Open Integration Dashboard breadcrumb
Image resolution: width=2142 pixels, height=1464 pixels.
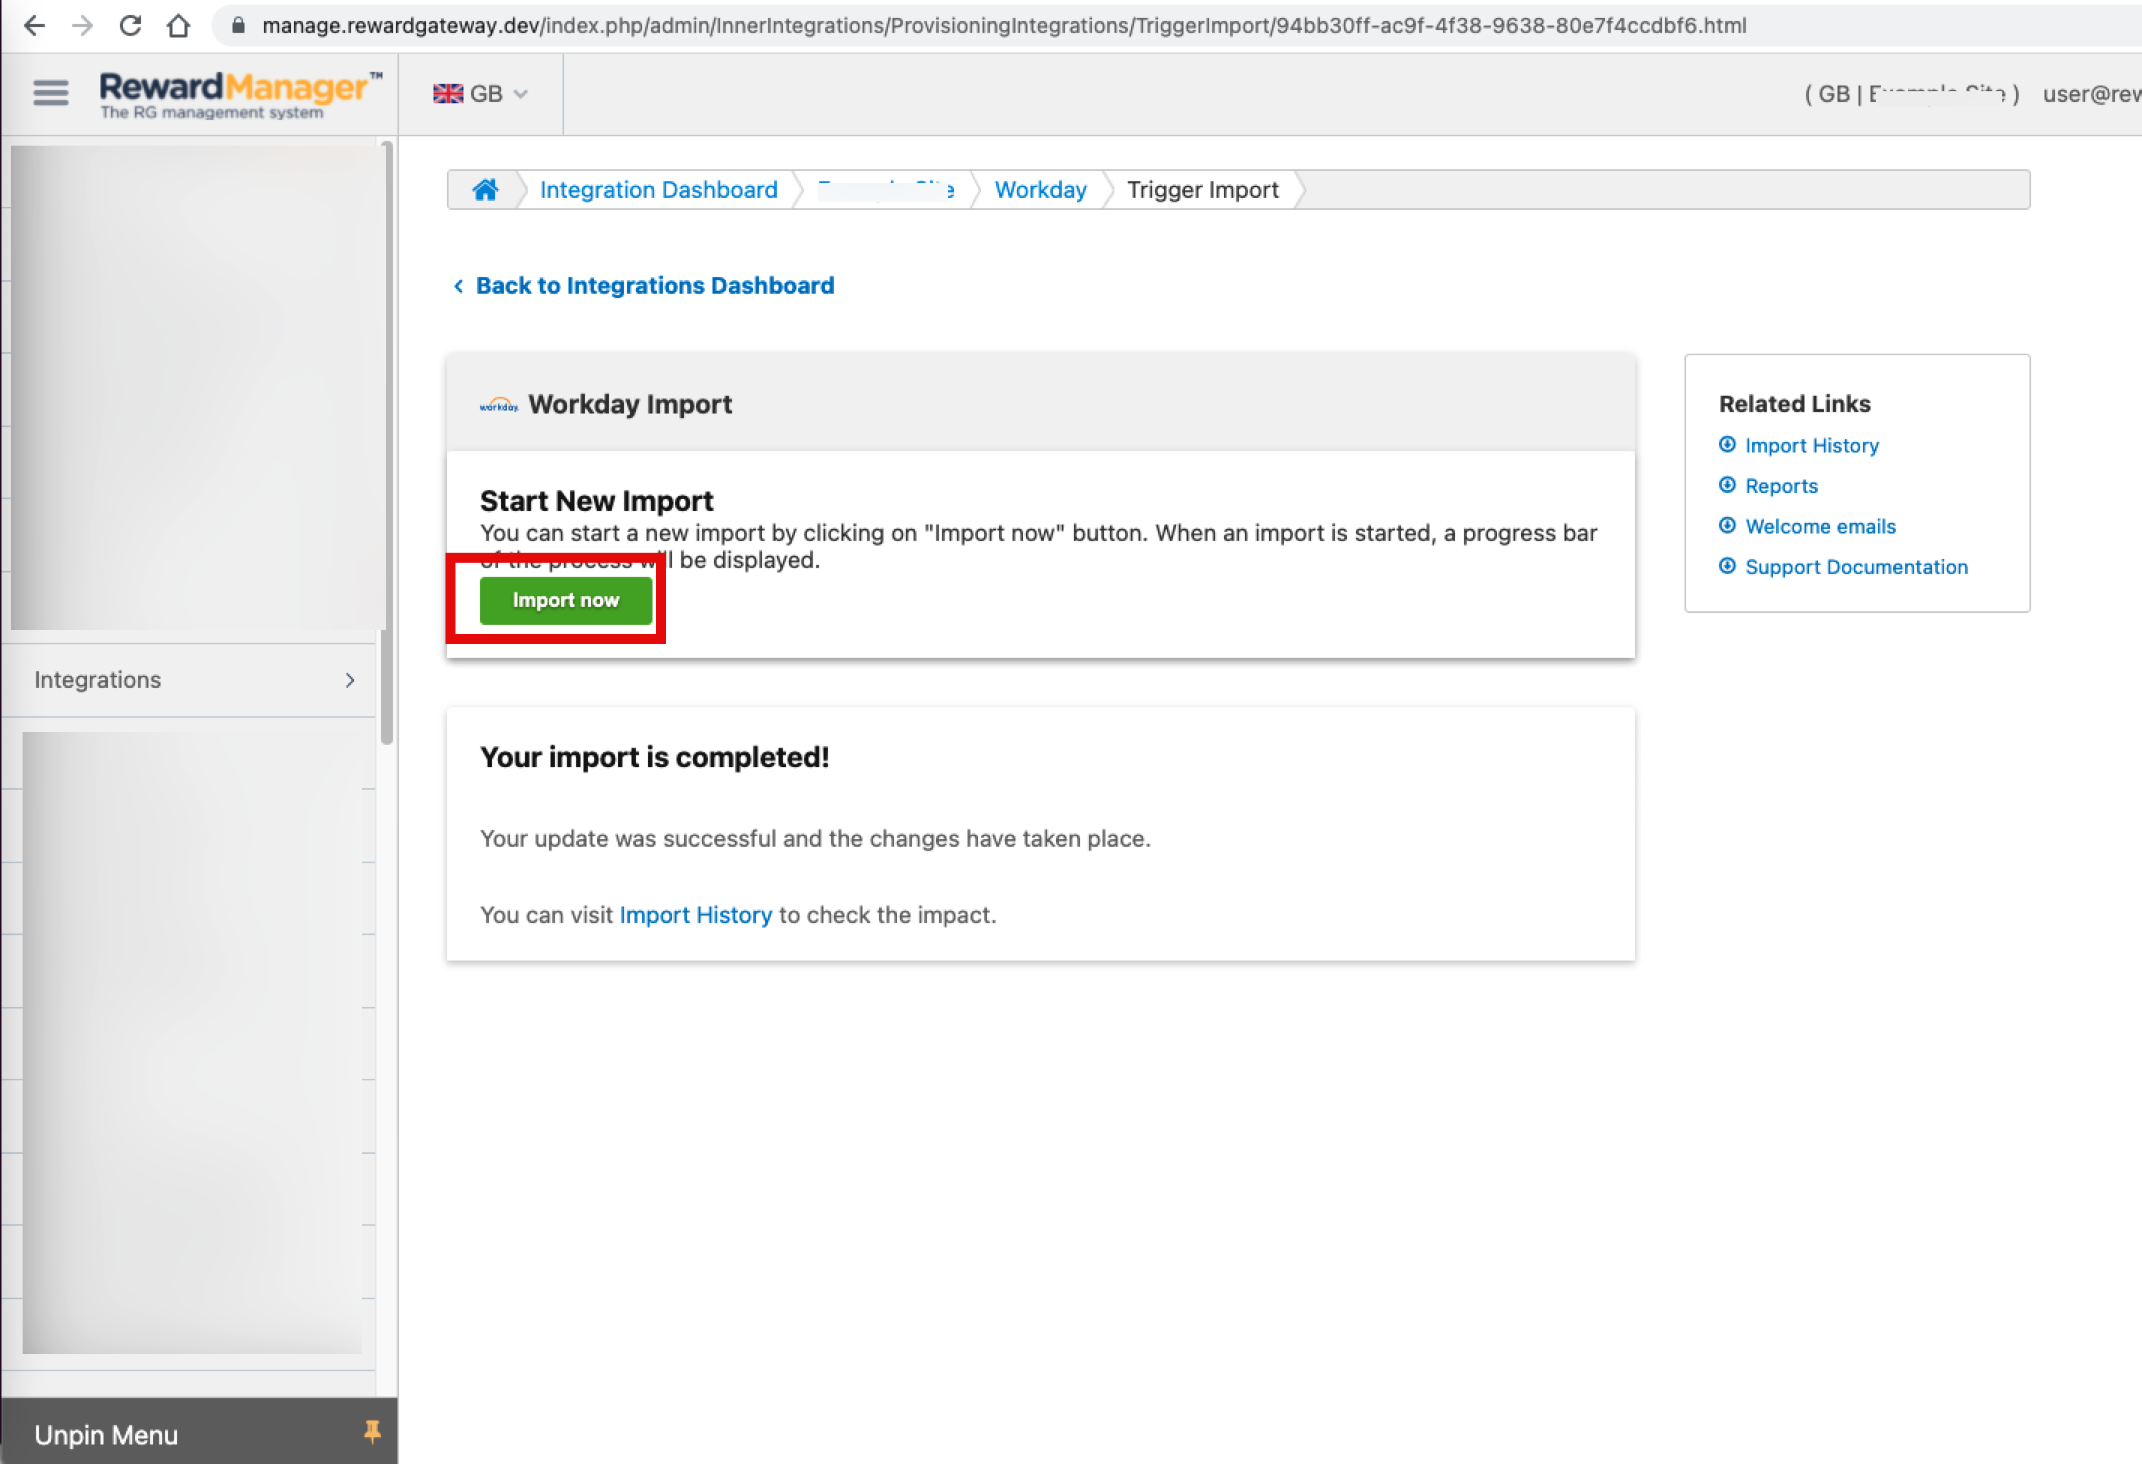point(658,190)
